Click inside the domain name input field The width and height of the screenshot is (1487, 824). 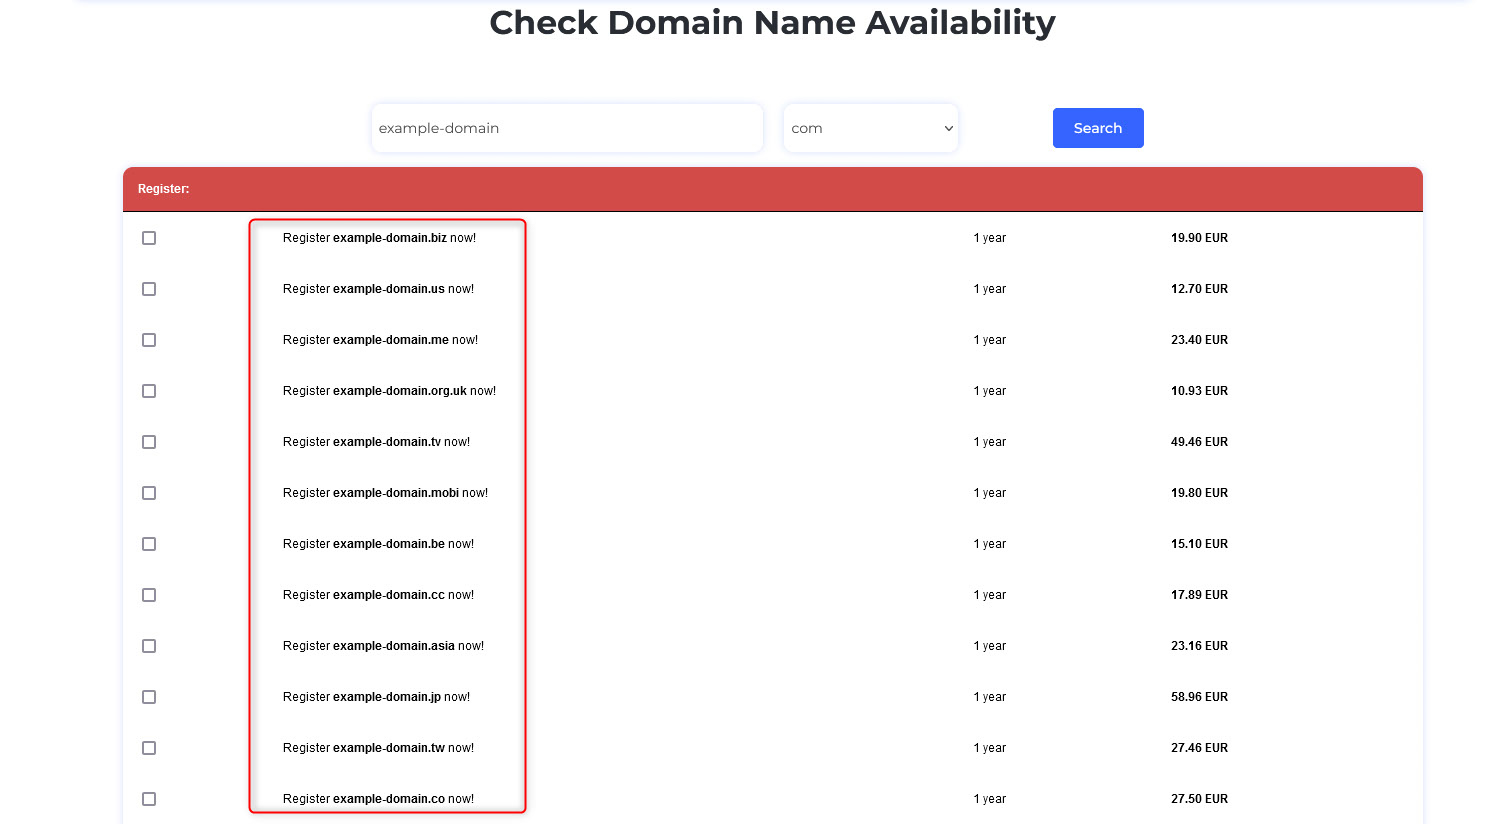point(566,128)
